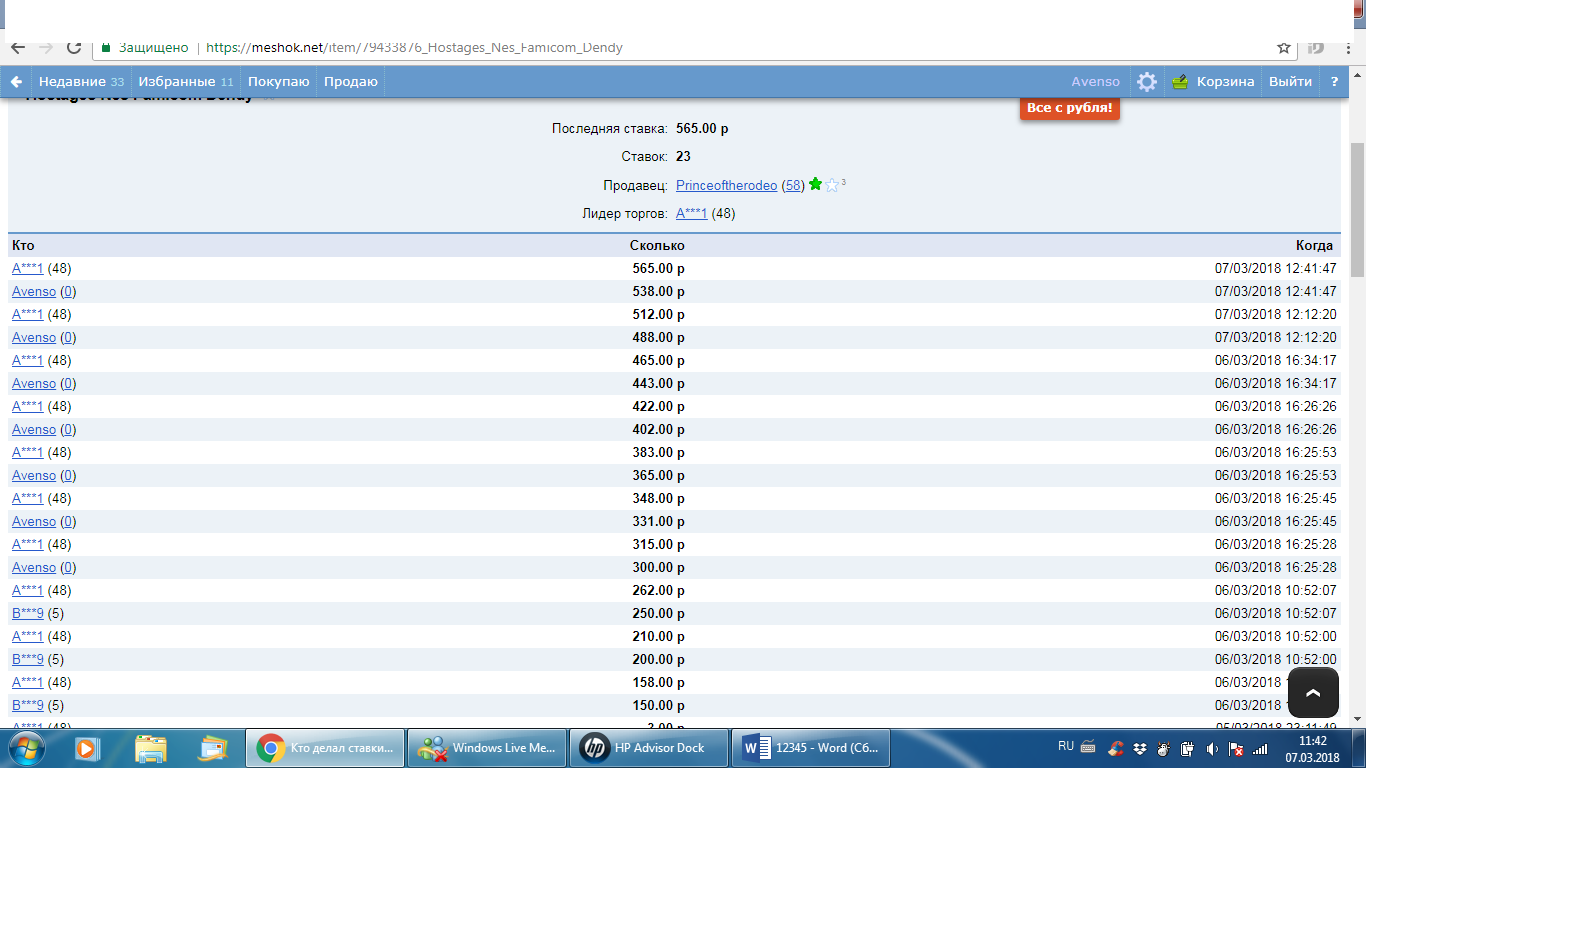
Task: Open the power plug tray icon
Action: tap(1187, 749)
